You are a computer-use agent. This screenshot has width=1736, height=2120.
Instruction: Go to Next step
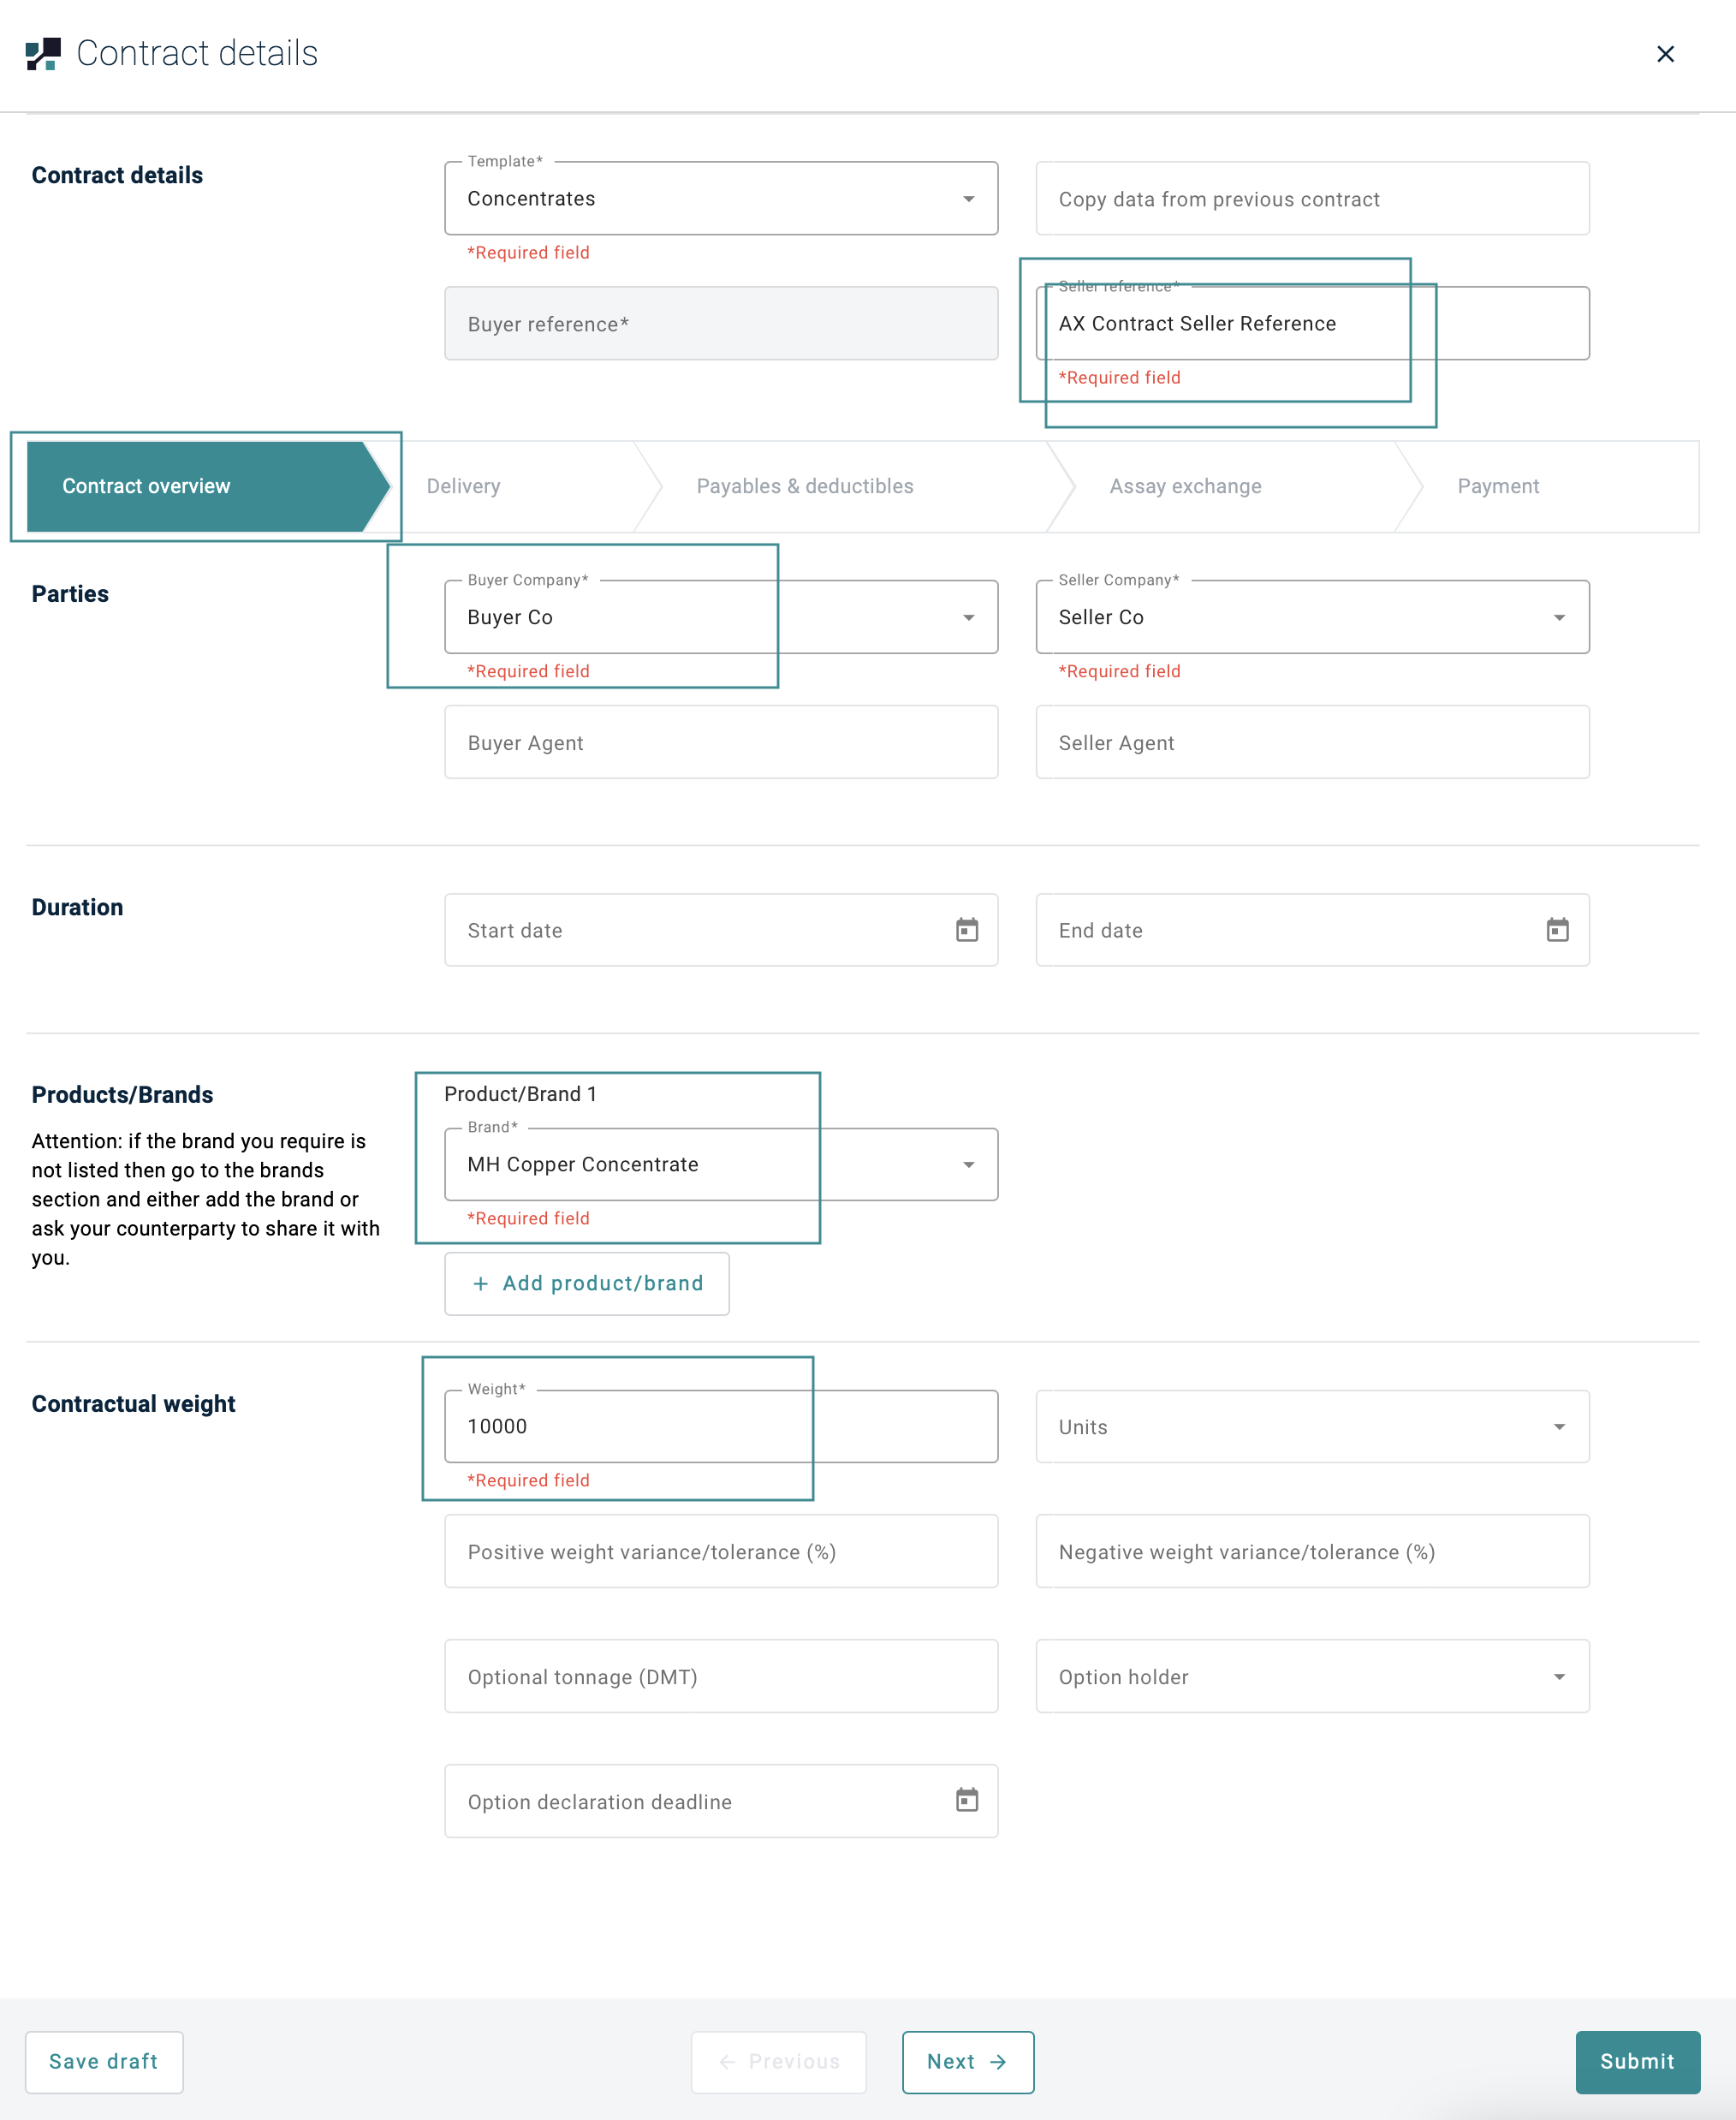pos(967,2061)
